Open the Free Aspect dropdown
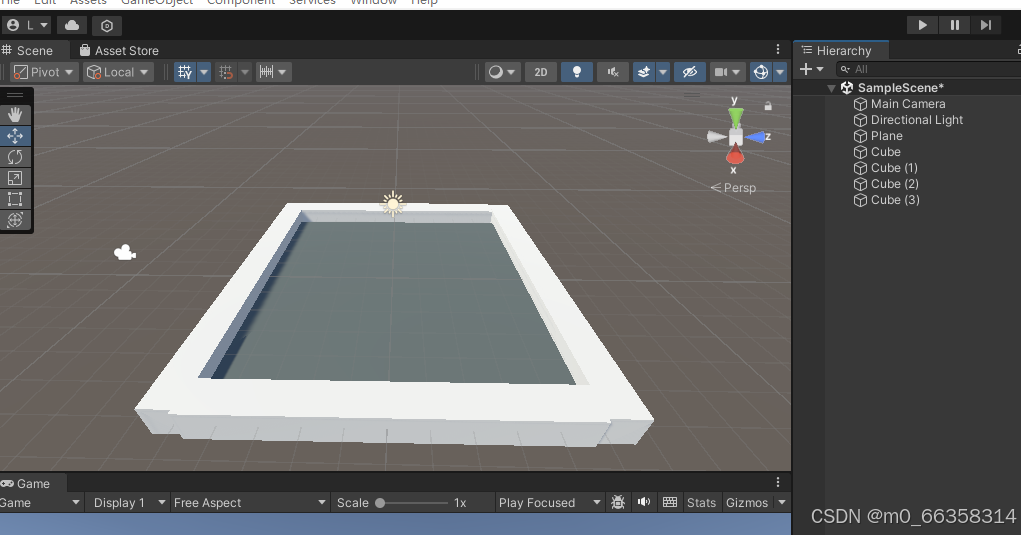This screenshot has height=535, width=1021. [x=249, y=502]
